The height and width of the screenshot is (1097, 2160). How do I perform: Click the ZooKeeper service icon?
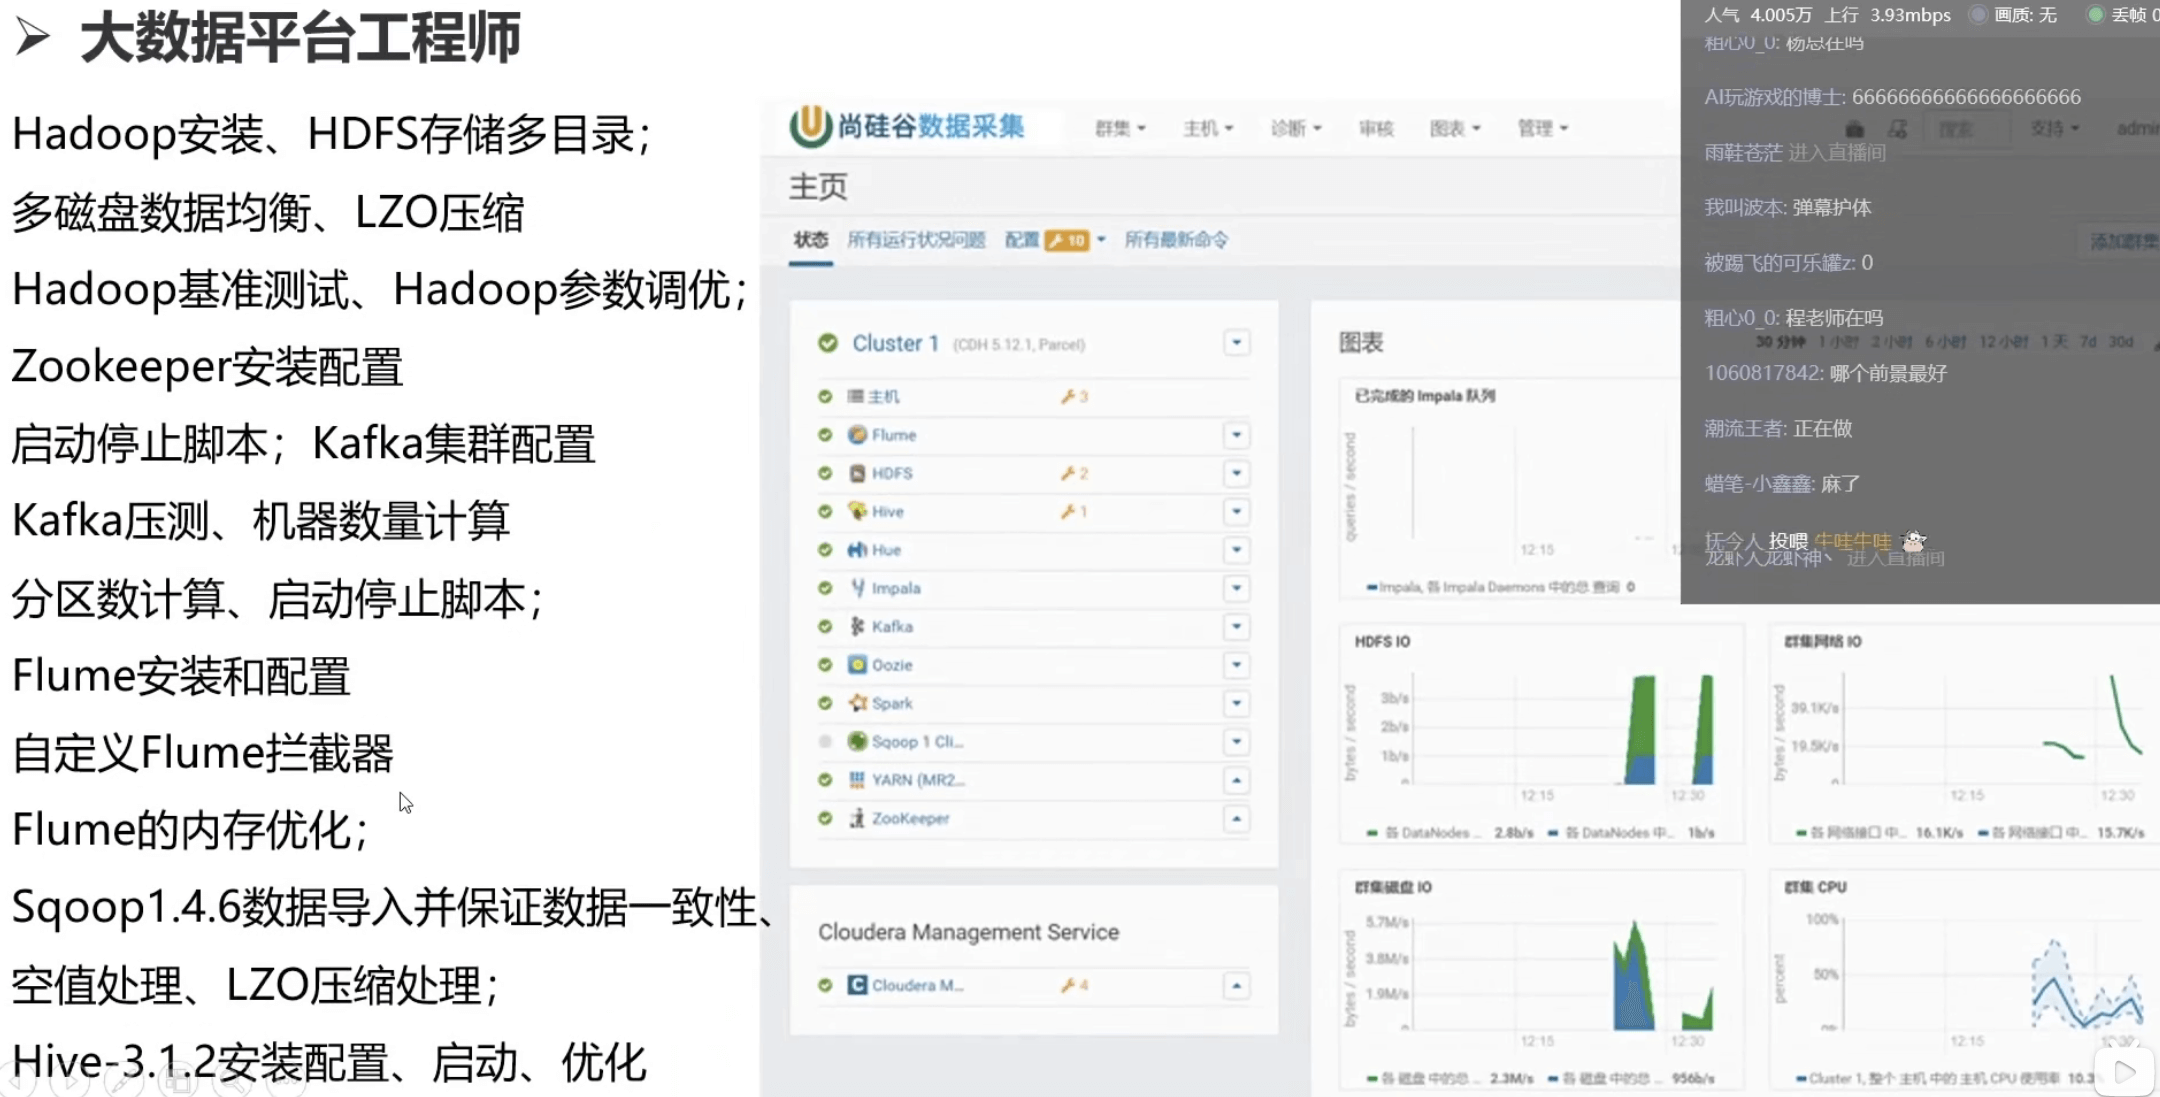[857, 818]
